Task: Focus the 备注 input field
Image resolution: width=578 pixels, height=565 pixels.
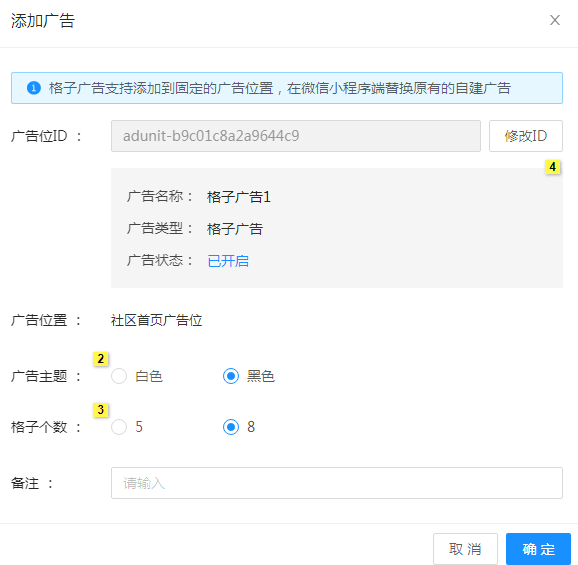Action: (337, 483)
